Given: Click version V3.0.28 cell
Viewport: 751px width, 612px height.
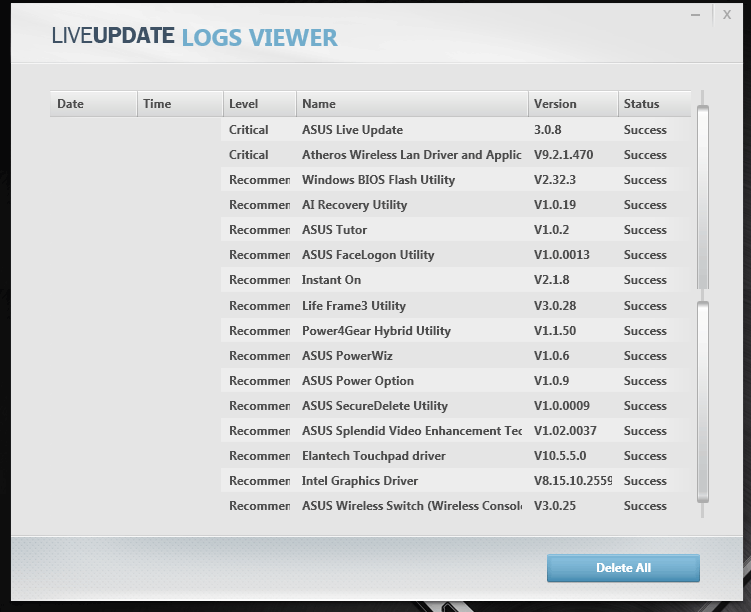Looking at the screenshot, I should [x=555, y=306].
